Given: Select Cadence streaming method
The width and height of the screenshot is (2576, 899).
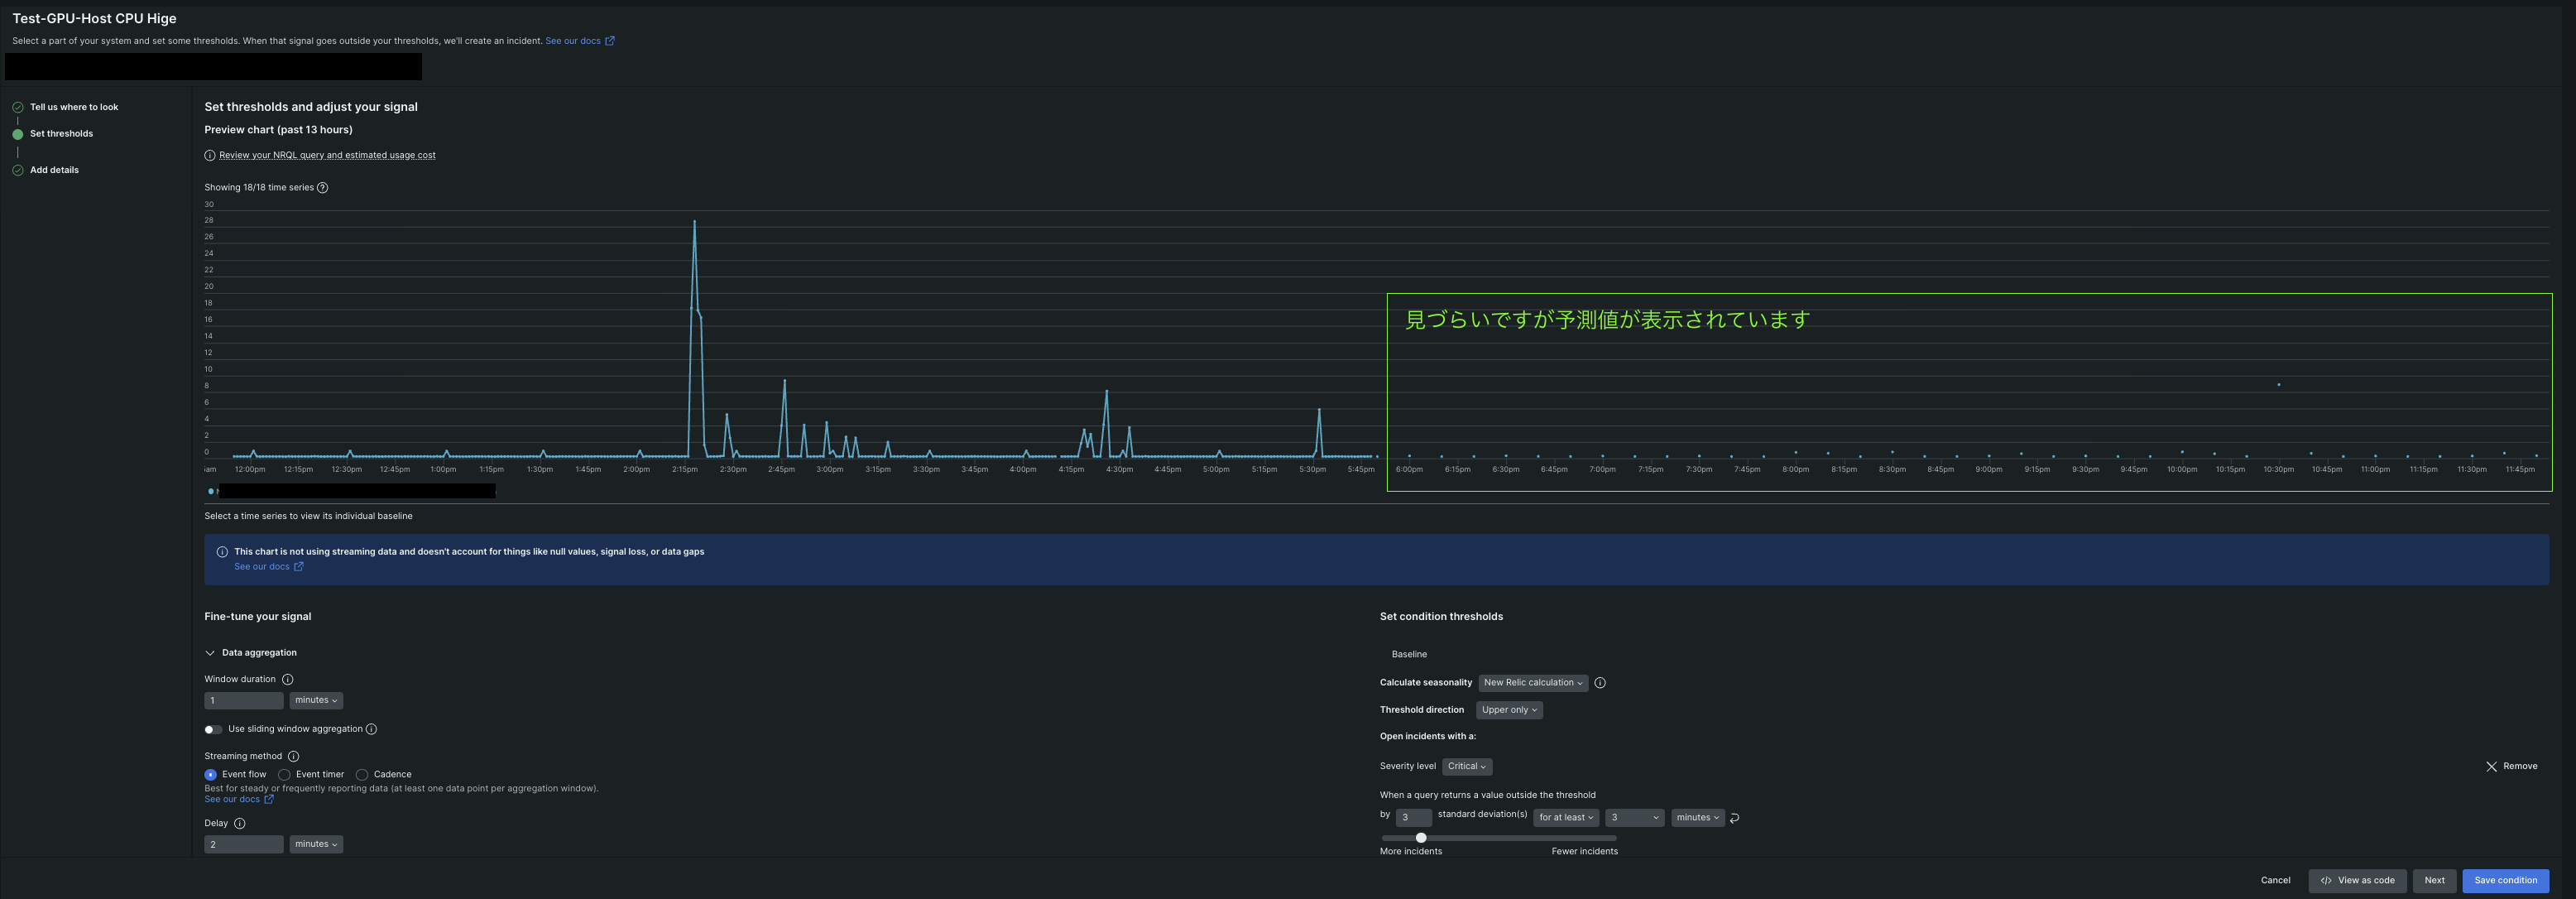Looking at the screenshot, I should (362, 775).
